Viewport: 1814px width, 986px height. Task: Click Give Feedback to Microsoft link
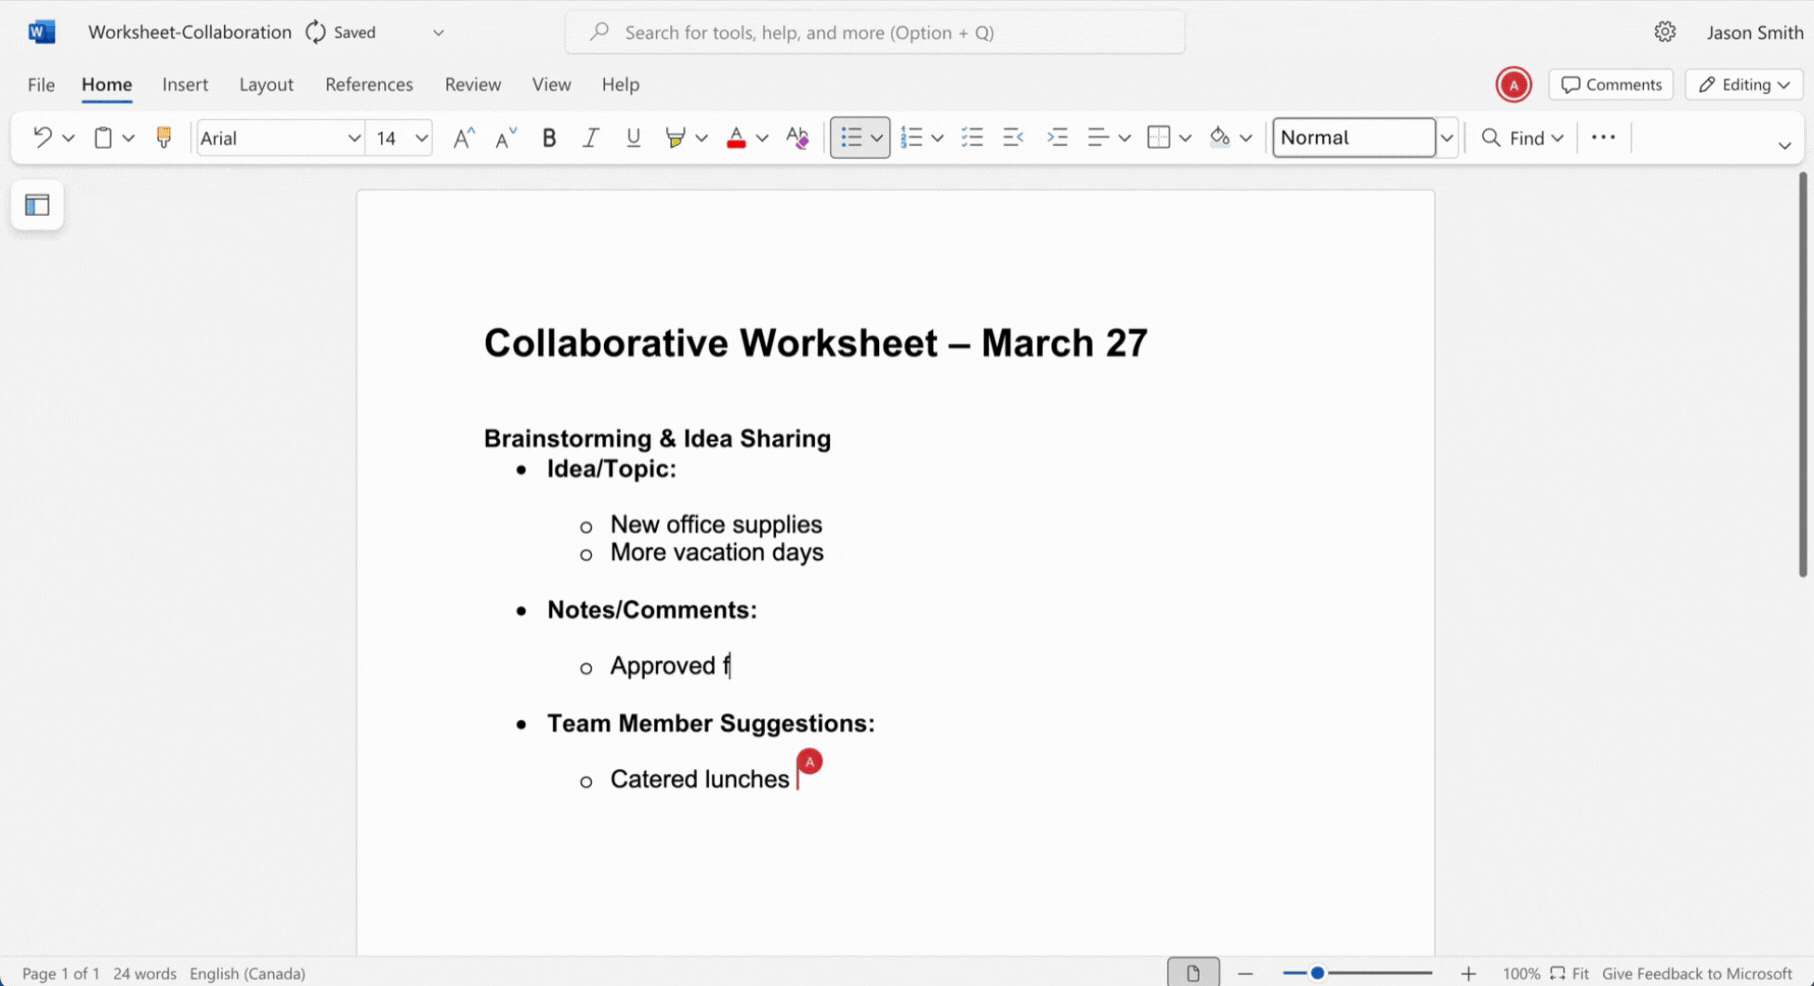pyautogui.click(x=1696, y=973)
